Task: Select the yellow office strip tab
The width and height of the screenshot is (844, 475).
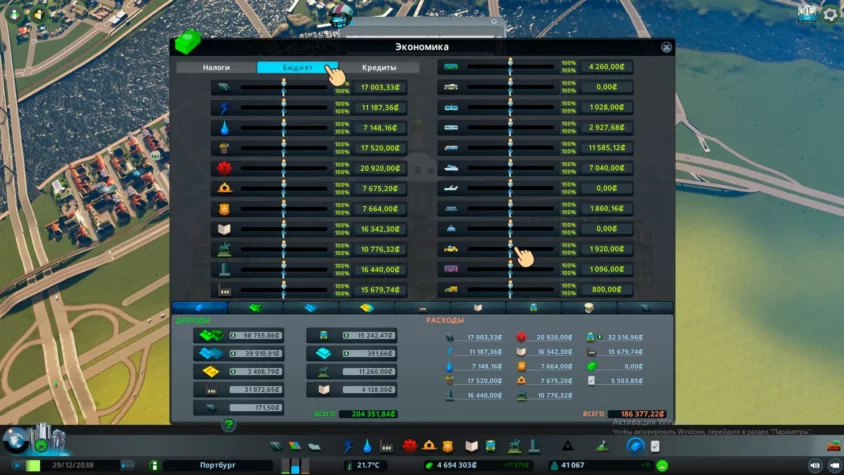Action: tap(367, 308)
